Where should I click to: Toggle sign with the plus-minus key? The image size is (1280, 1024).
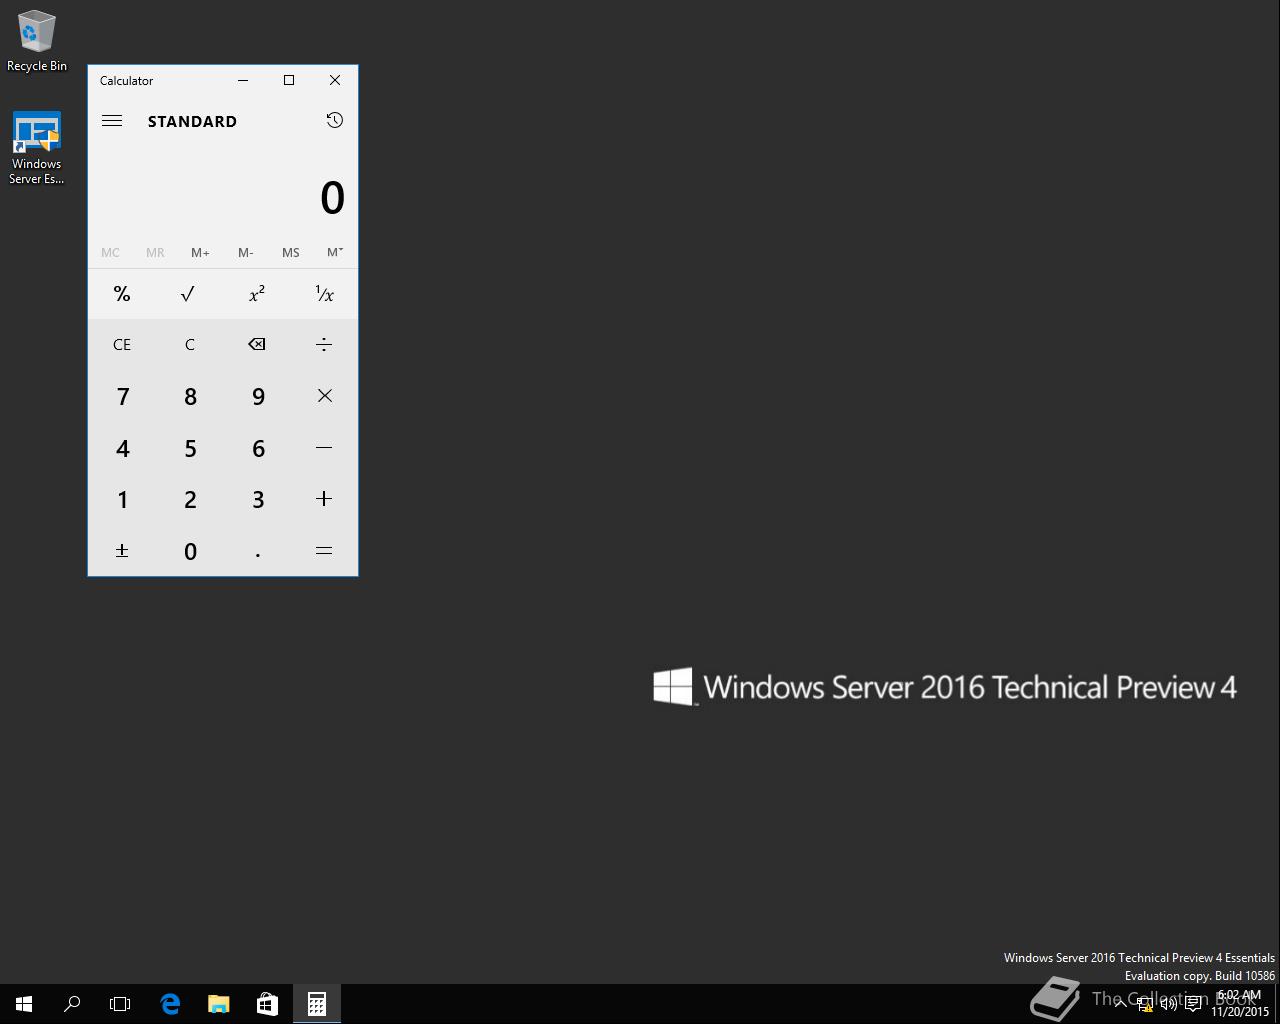(122, 551)
